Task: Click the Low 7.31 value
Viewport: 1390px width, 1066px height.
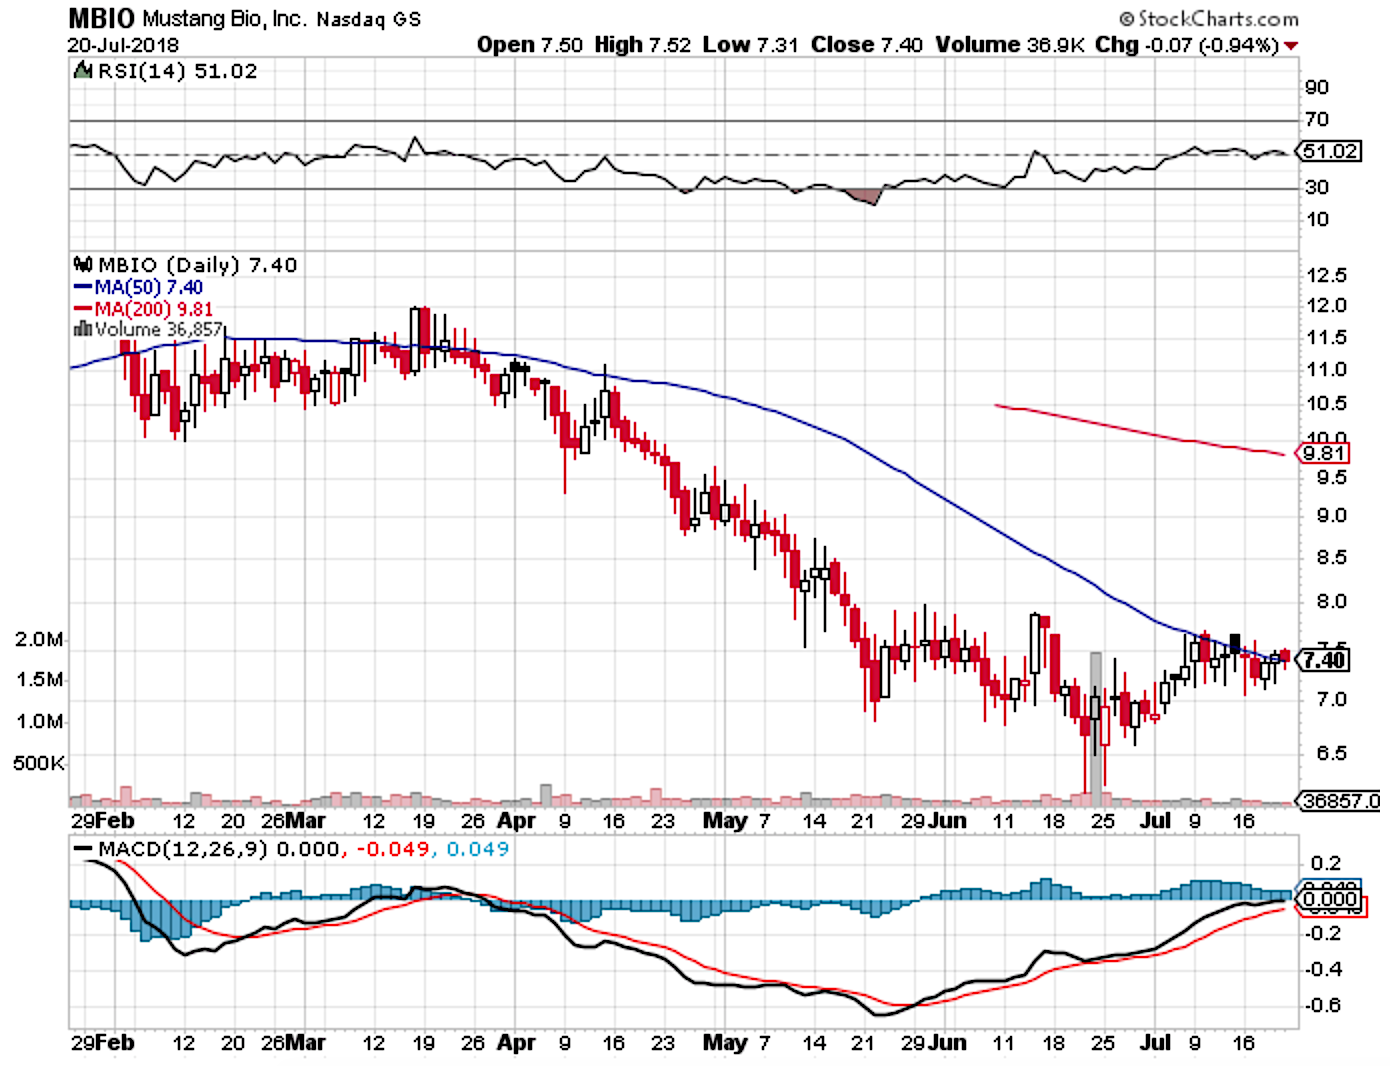Action: pos(750,45)
